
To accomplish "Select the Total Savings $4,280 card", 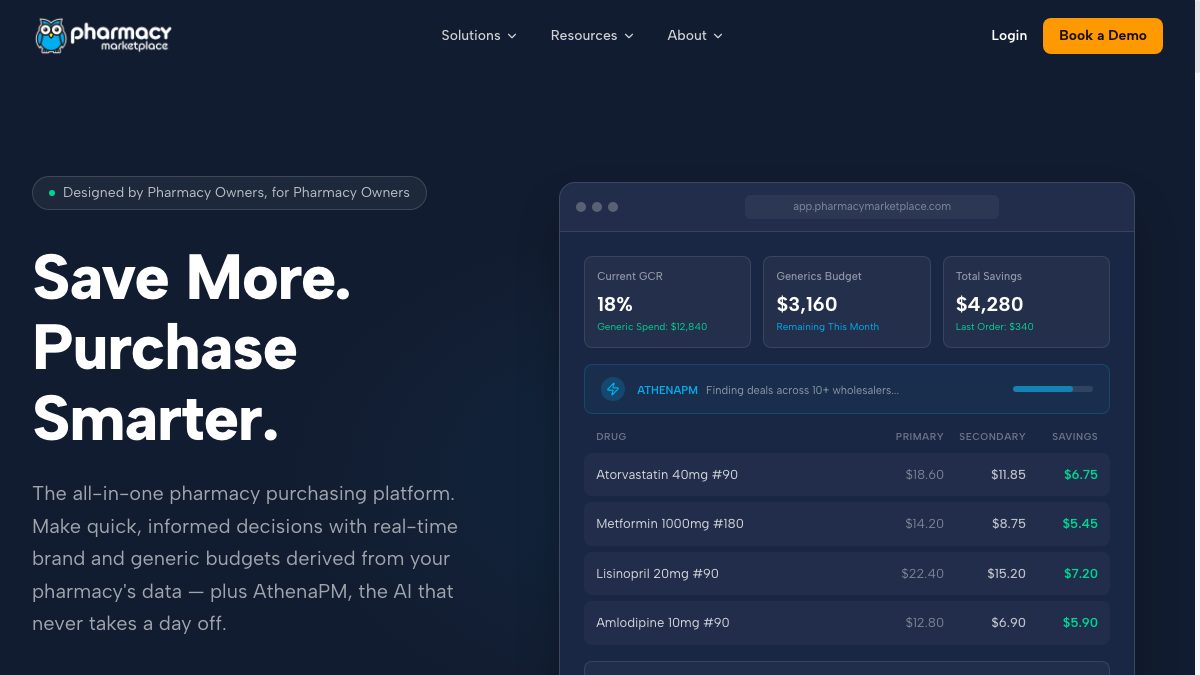I will click(1026, 302).
